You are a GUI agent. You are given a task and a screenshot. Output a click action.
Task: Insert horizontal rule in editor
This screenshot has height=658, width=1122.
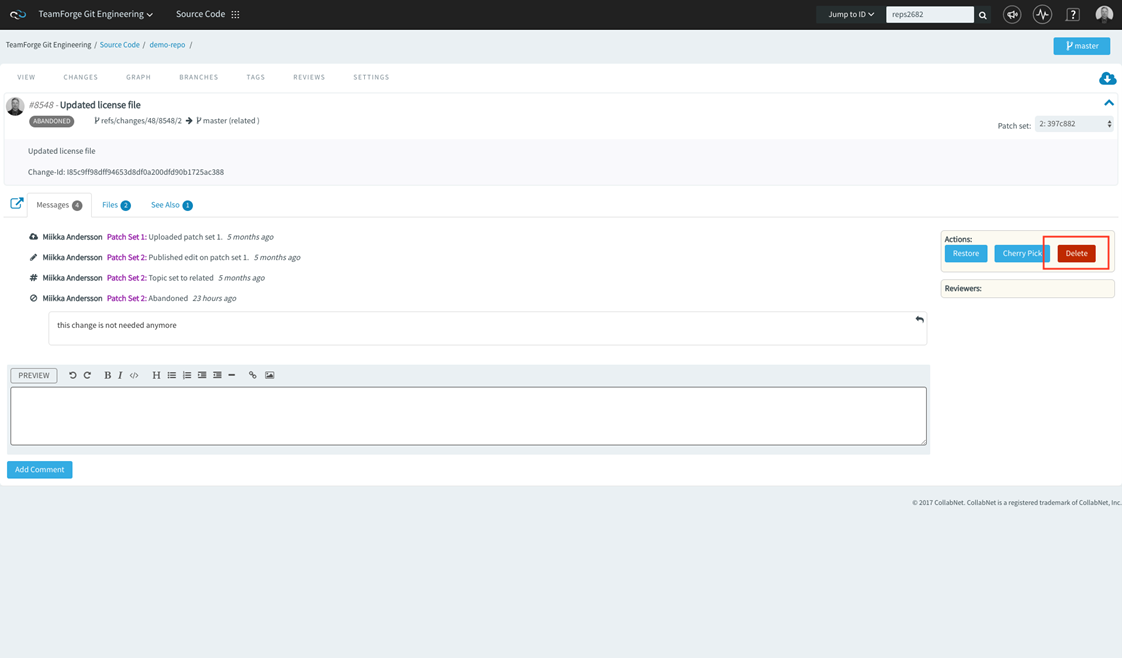232,375
